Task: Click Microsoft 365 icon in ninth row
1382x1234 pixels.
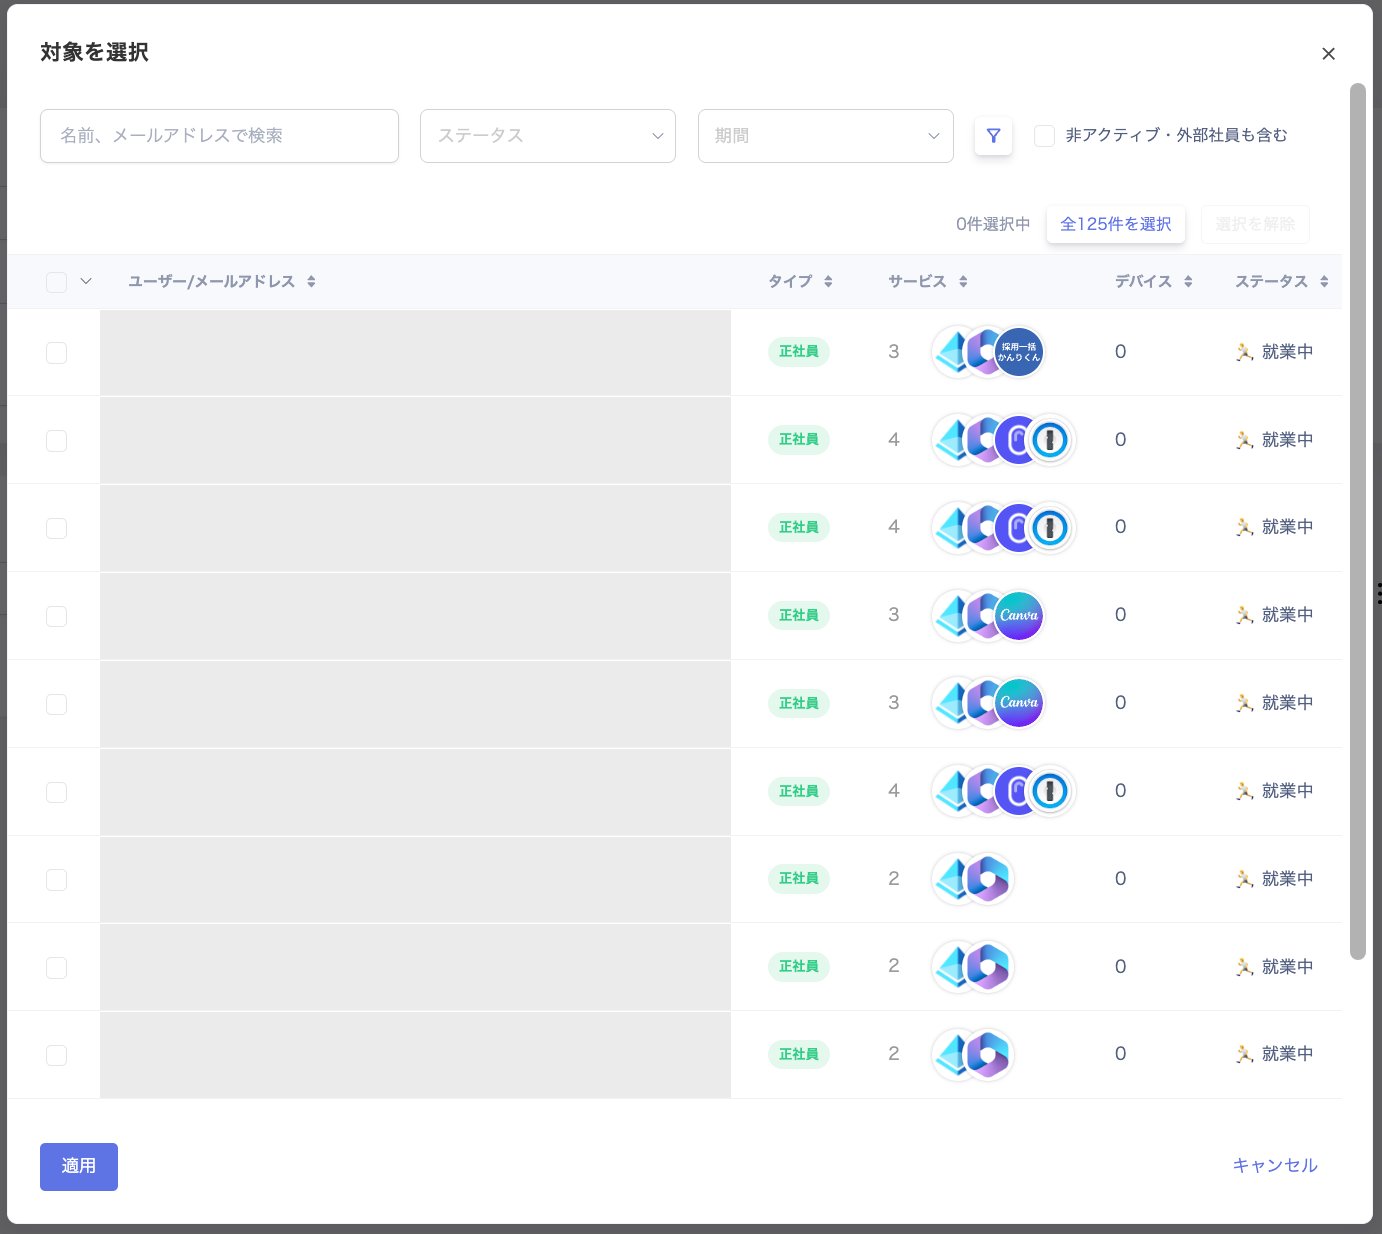Action: (989, 1054)
